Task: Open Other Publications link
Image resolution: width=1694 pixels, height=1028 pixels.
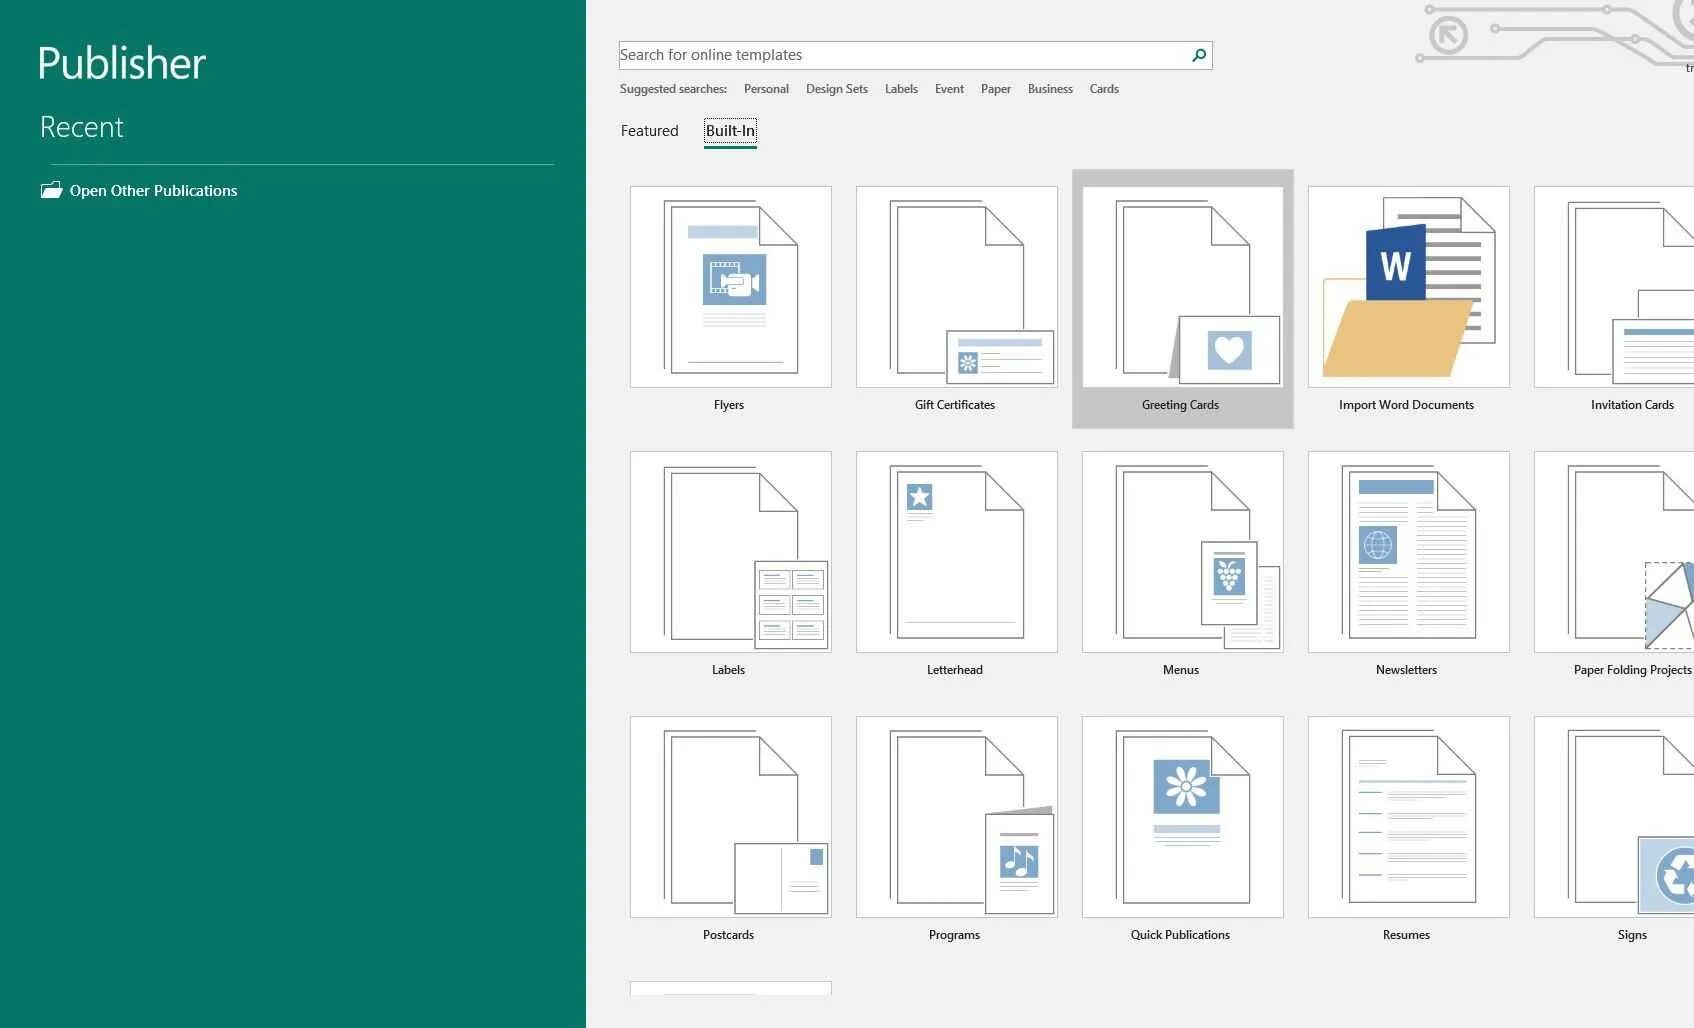Action: coord(153,191)
